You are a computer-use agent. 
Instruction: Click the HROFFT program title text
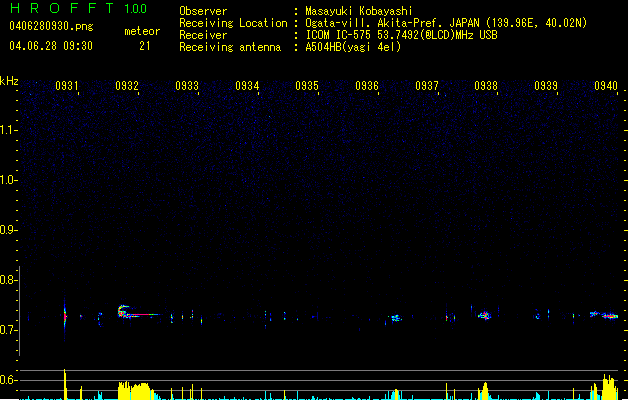click(62, 8)
